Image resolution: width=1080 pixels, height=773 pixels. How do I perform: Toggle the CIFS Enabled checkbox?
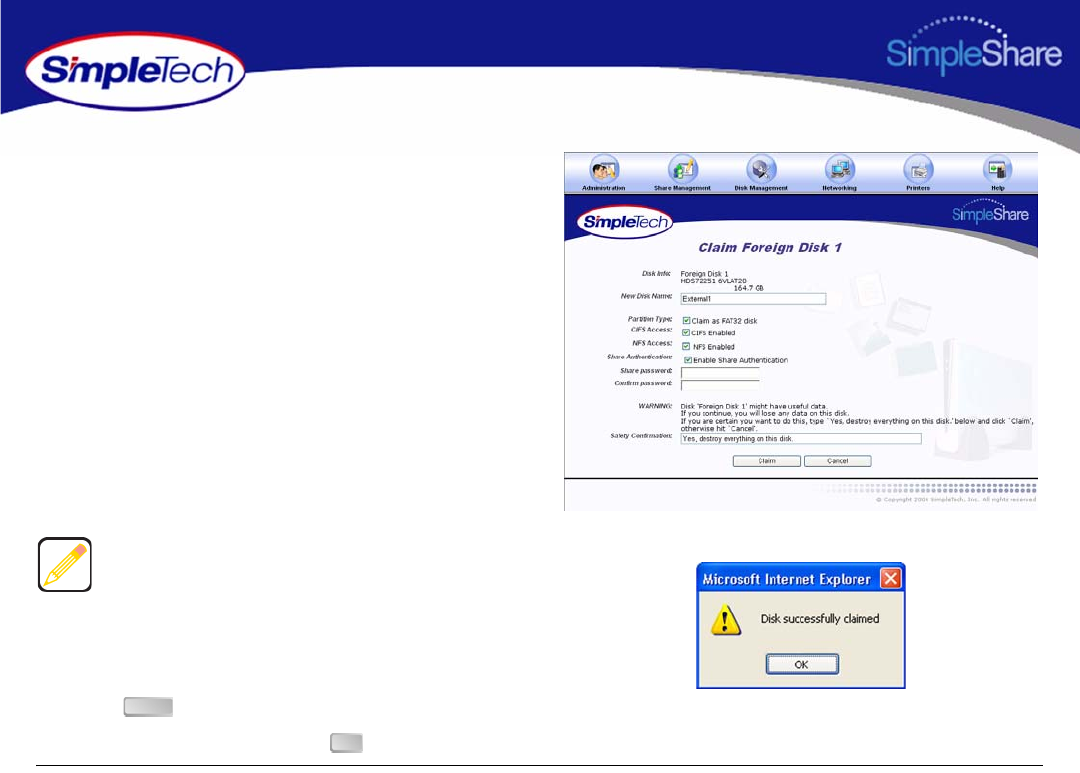tap(686, 333)
